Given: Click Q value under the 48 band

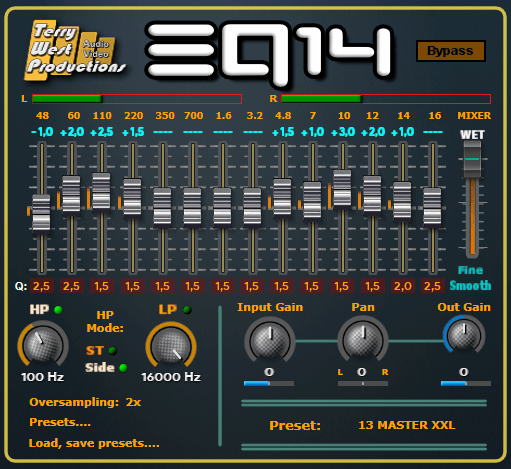Looking at the screenshot, I should click(42, 286).
